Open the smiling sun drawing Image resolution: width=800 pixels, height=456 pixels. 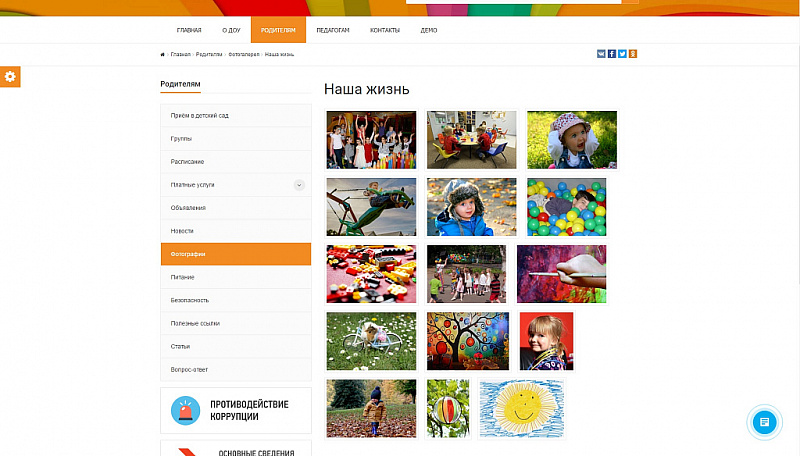tap(522, 408)
